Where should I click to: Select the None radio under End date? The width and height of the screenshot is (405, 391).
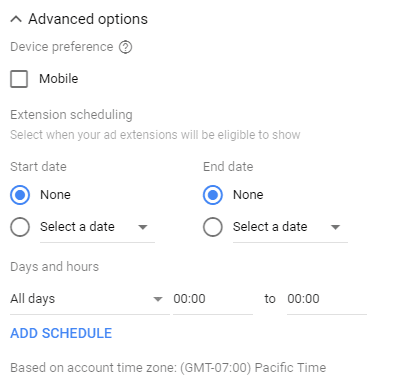pos(213,195)
